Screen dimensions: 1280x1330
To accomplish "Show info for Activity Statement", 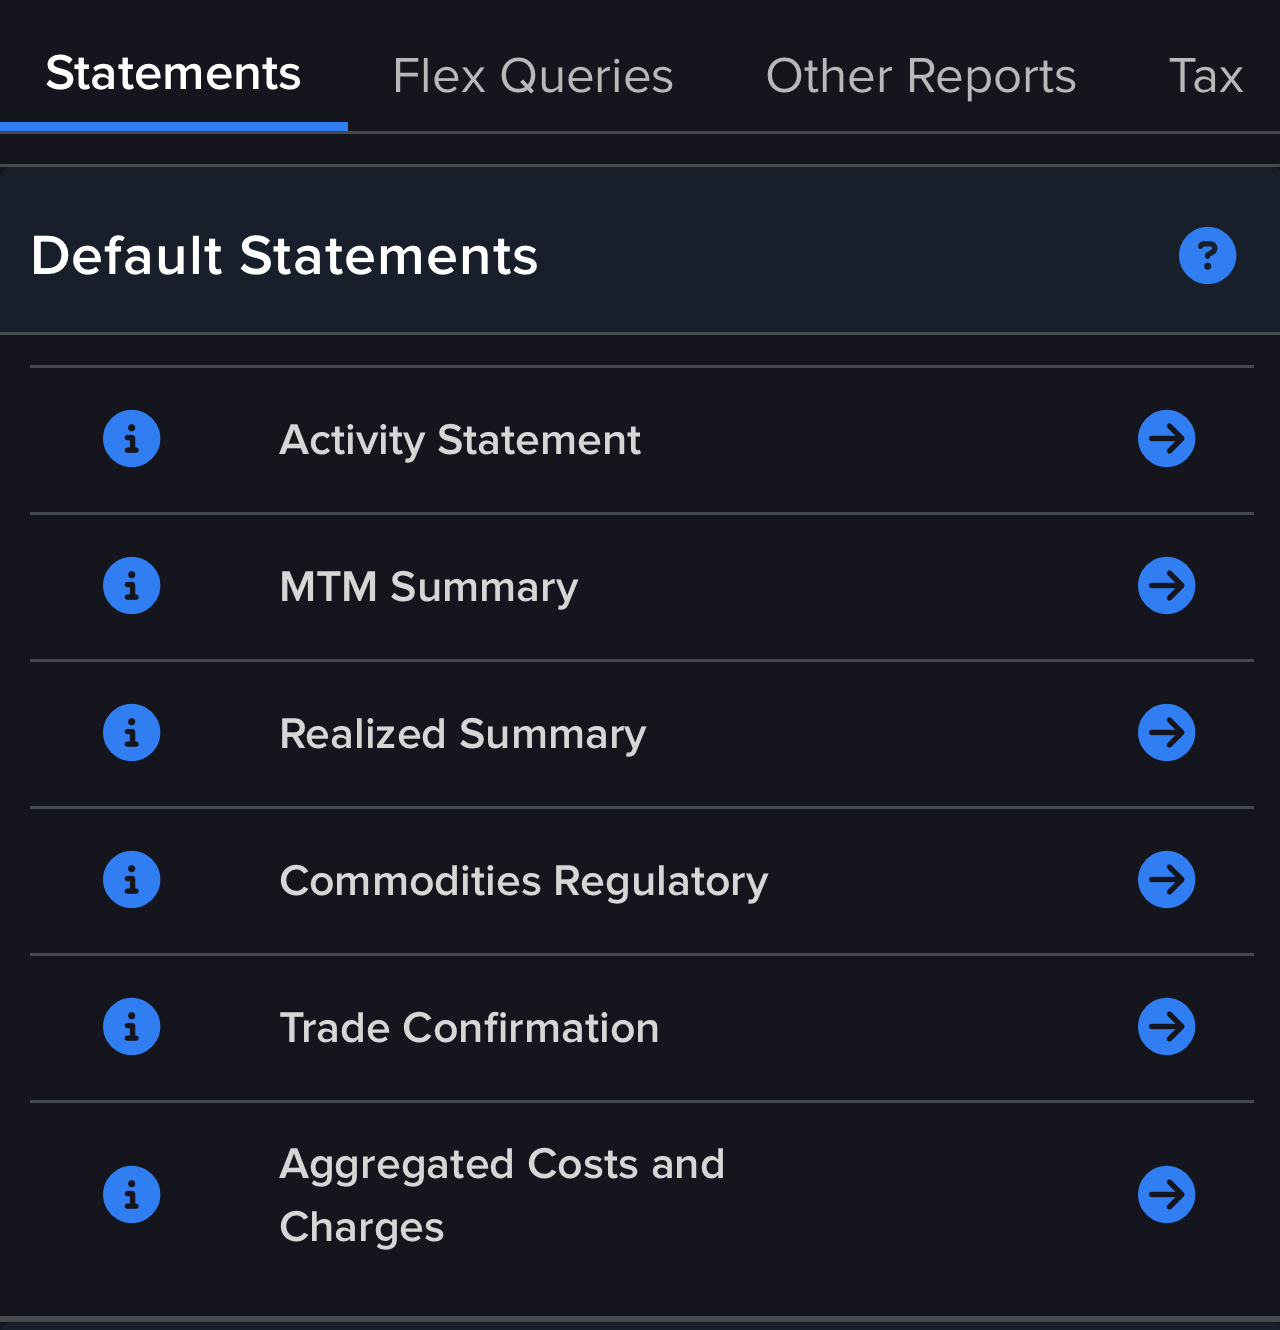I will pyautogui.click(x=132, y=439).
